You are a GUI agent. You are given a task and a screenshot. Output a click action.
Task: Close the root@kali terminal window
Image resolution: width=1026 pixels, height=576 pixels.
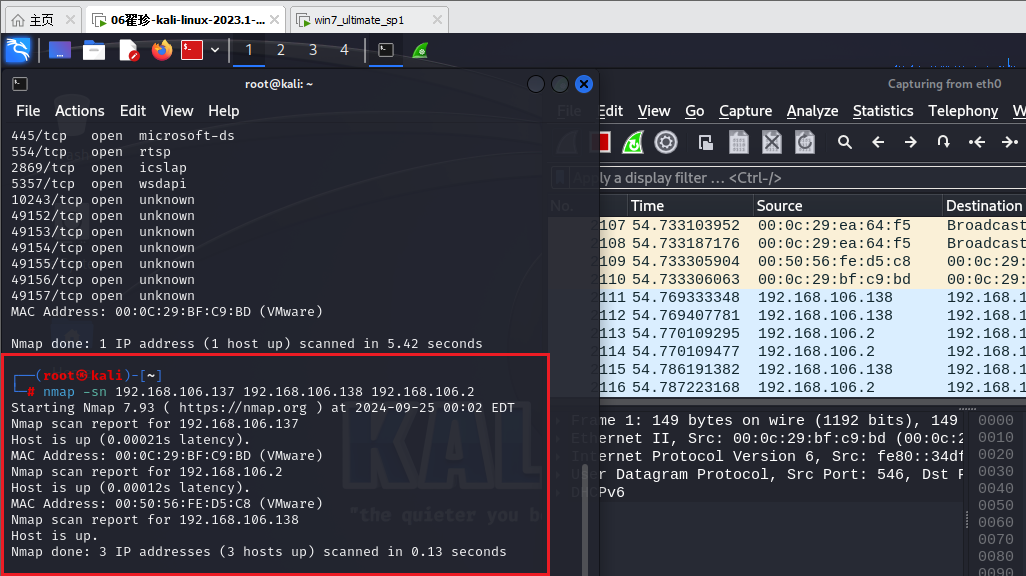pos(584,84)
